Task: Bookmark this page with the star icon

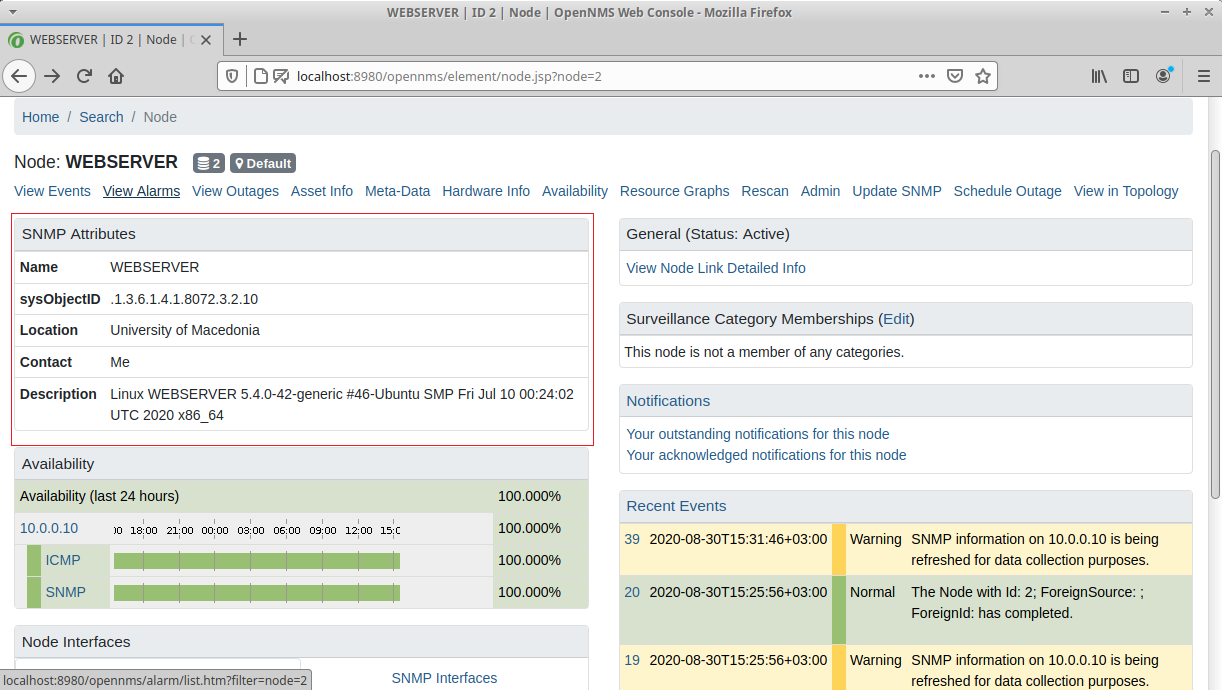Action: (x=983, y=76)
